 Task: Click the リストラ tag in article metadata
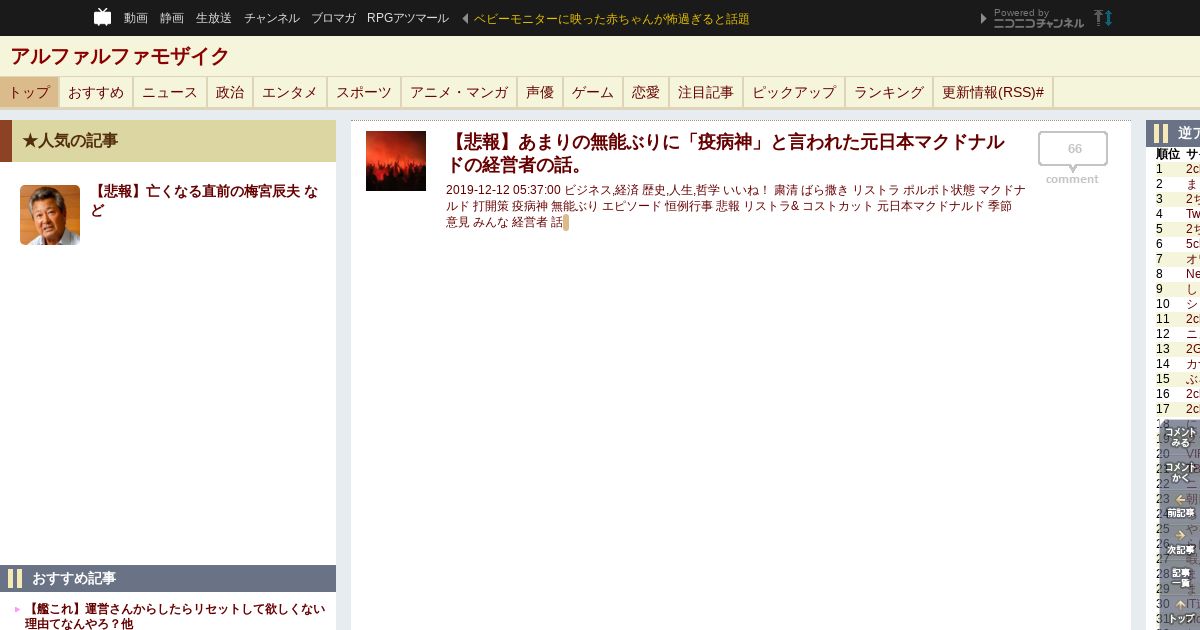[x=875, y=190]
